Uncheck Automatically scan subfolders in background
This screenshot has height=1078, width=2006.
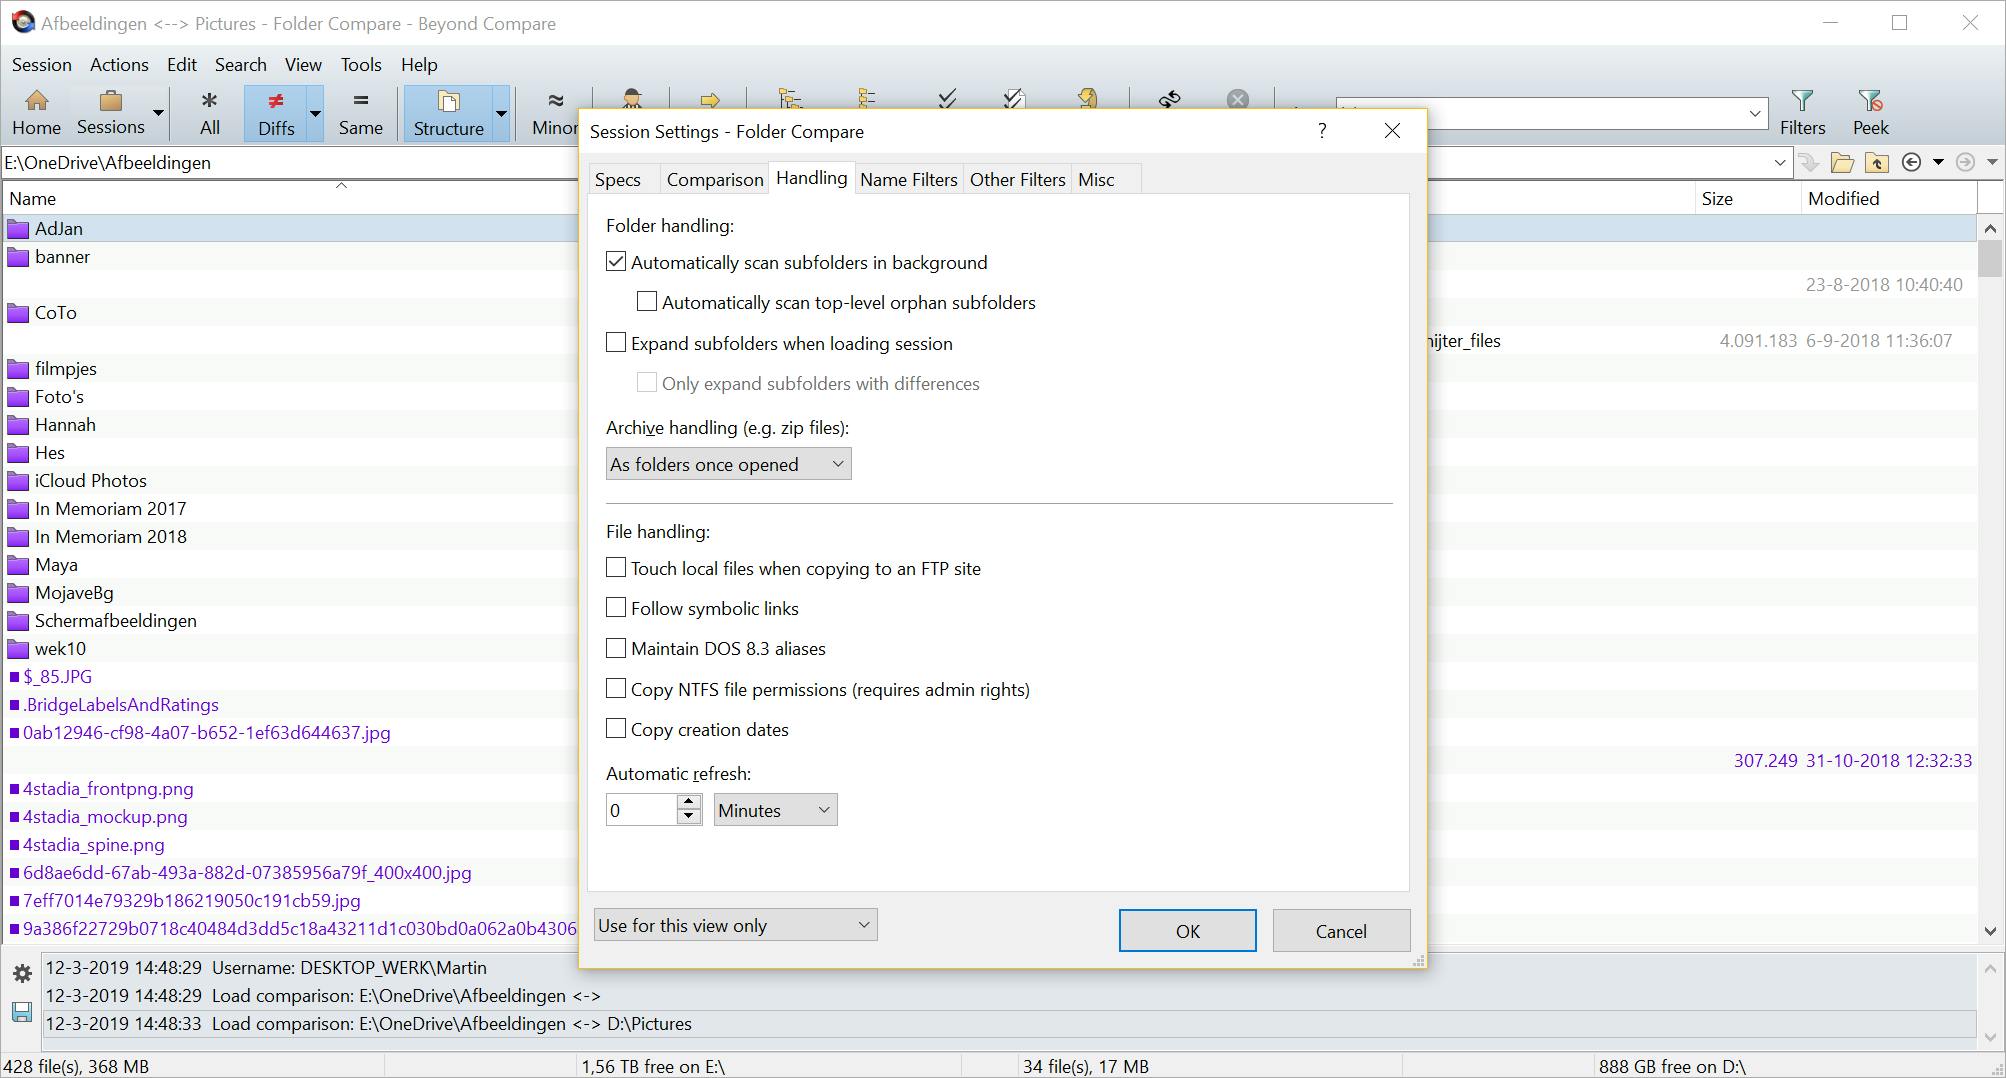616,262
